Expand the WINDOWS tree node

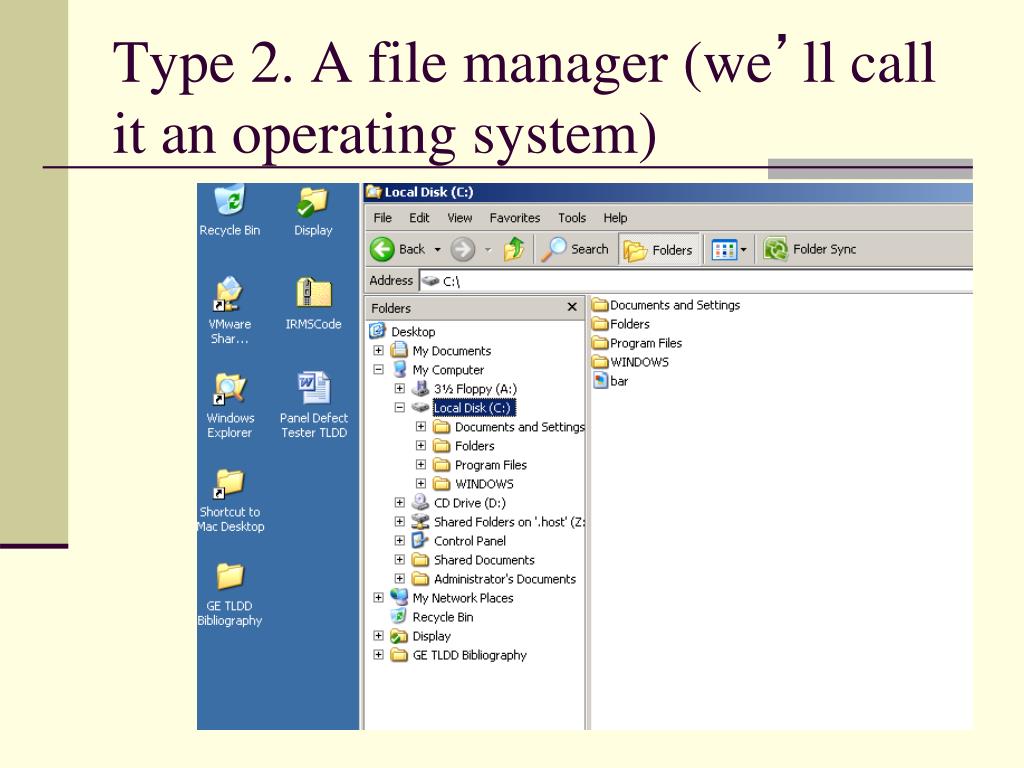coord(421,483)
